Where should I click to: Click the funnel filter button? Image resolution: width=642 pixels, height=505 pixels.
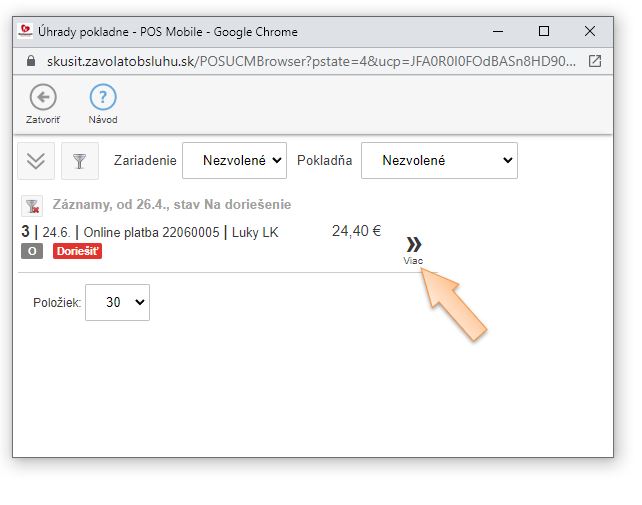point(80,161)
